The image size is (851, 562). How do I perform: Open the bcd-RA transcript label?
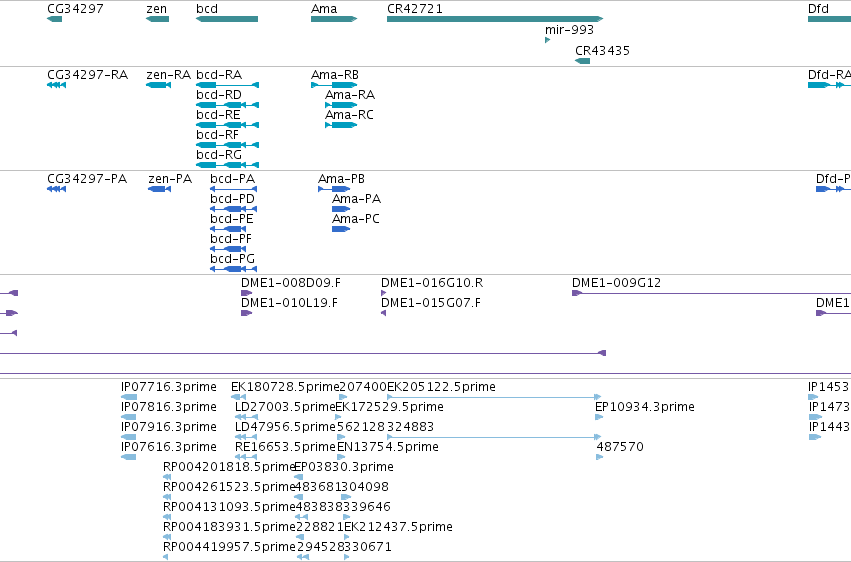[219, 75]
